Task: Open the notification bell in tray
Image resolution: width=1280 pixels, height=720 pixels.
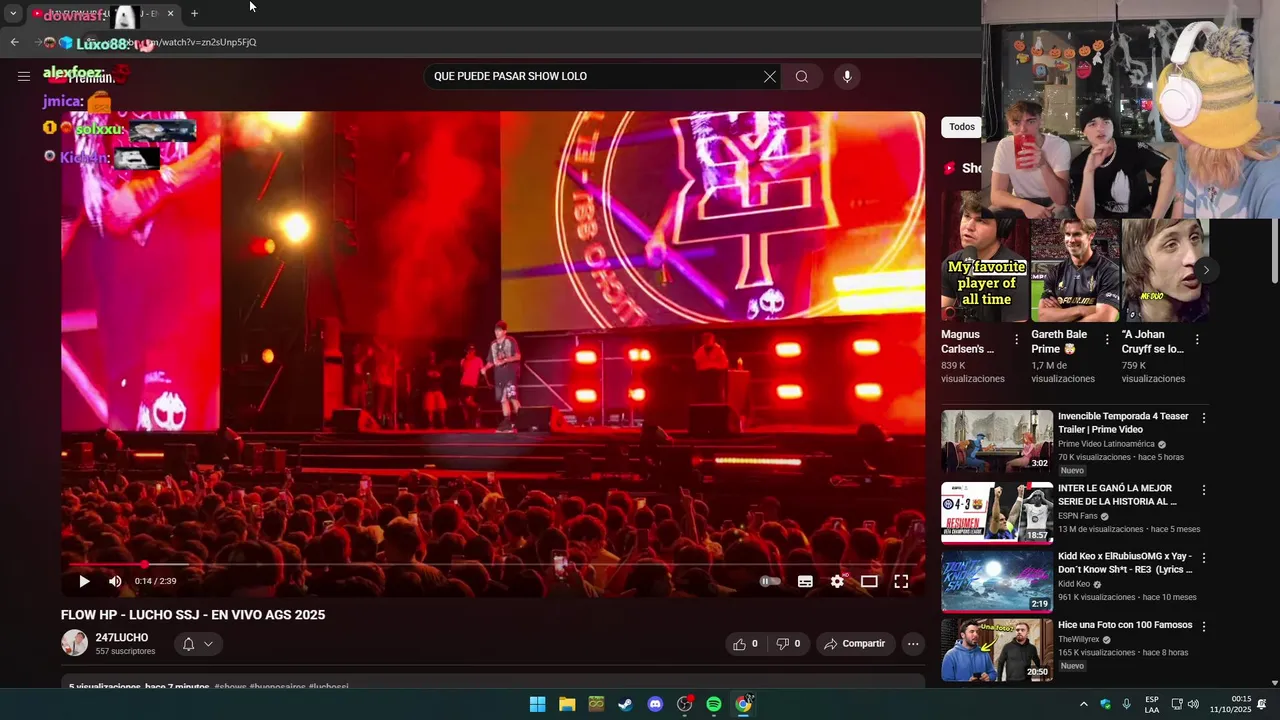Action: click(1262, 704)
